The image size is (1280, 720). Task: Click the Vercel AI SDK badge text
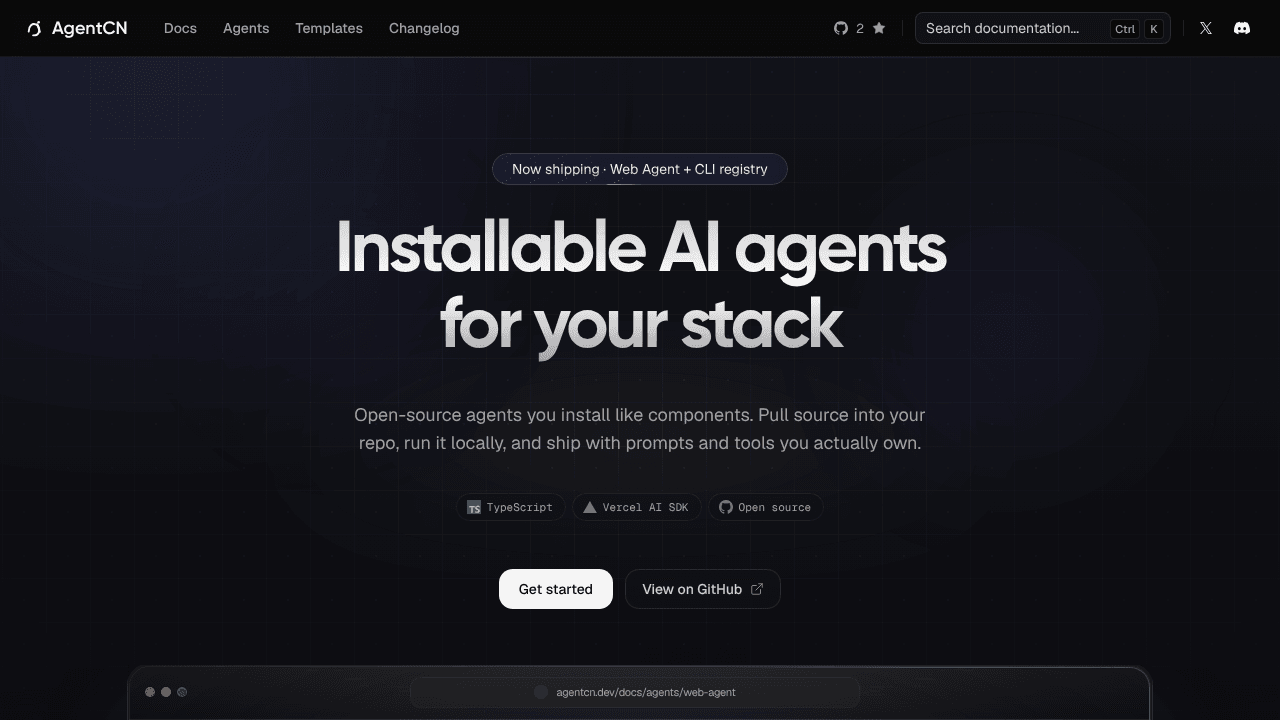(x=646, y=508)
